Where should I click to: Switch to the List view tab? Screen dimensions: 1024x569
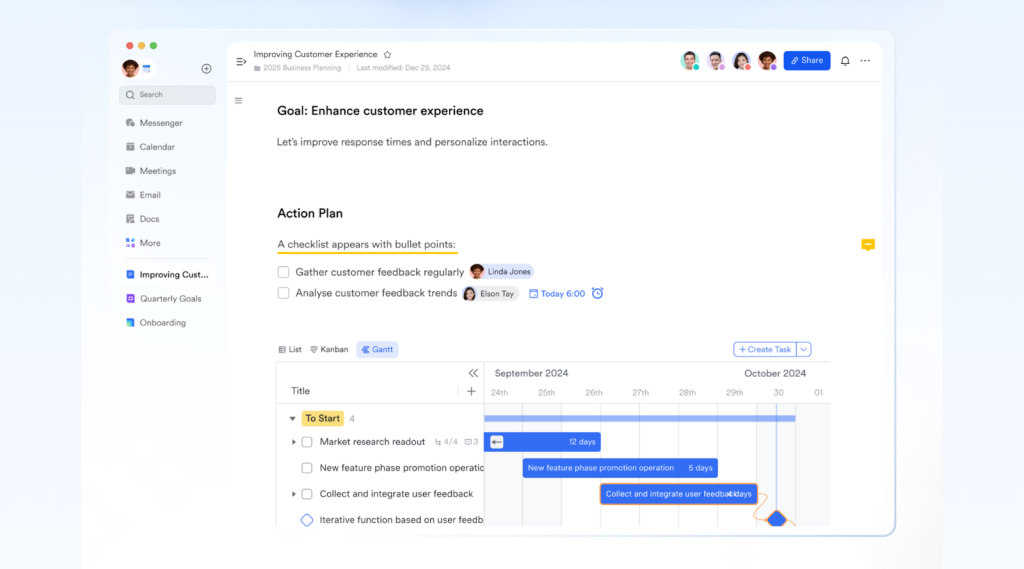[290, 350]
